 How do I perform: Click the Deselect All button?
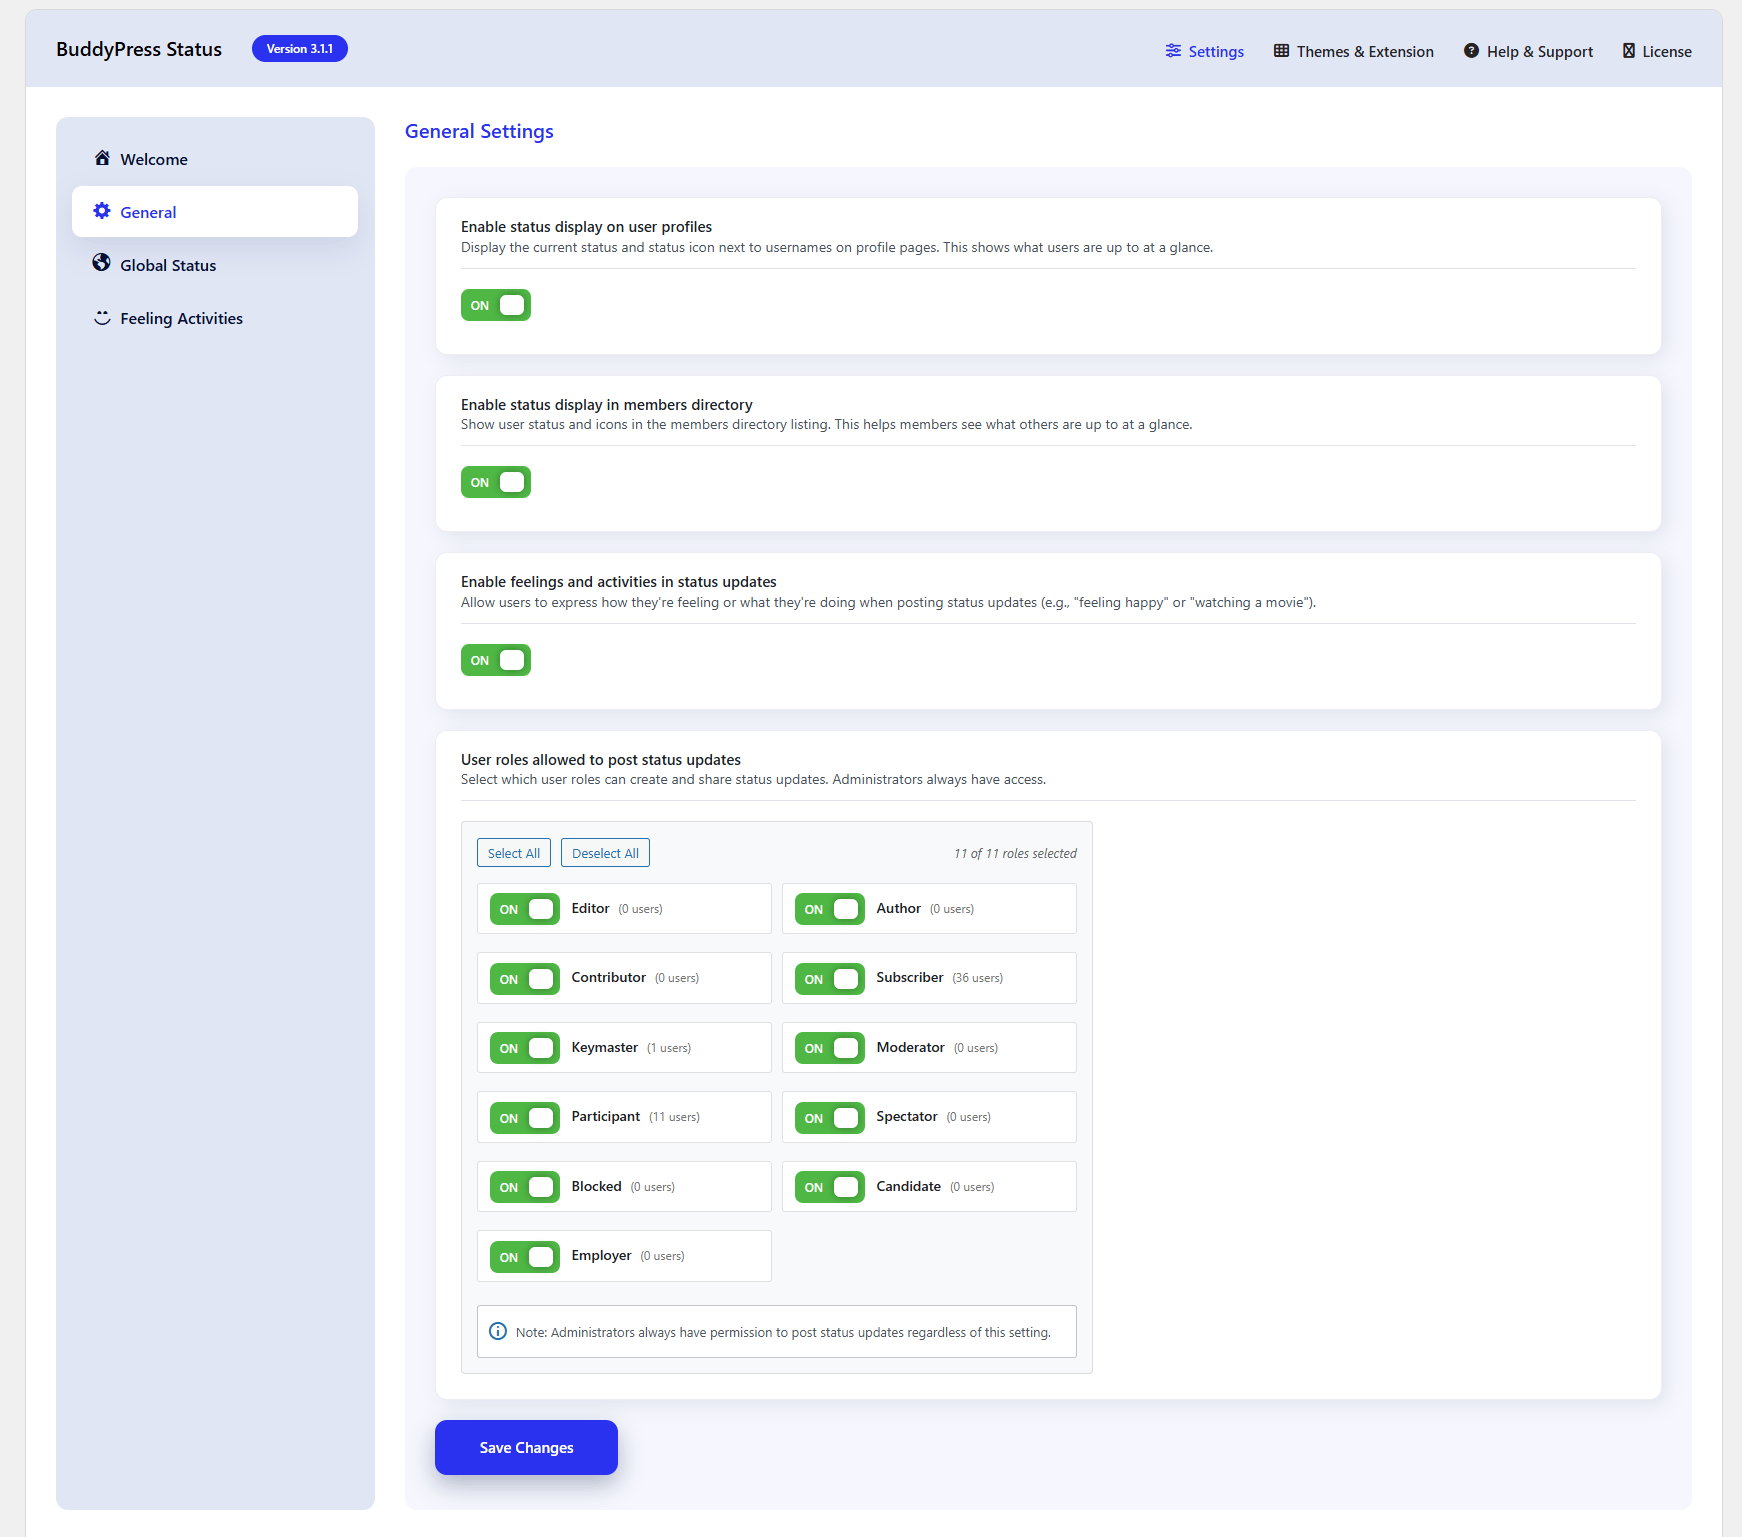coord(605,853)
